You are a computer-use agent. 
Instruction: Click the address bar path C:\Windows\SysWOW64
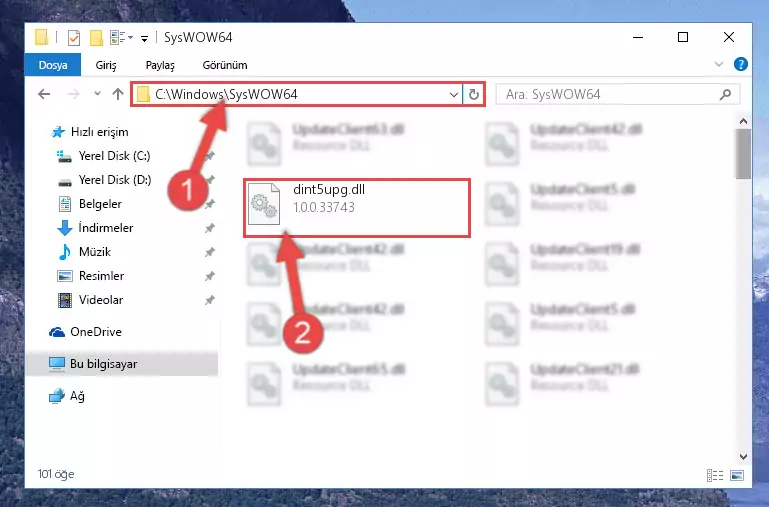point(226,94)
